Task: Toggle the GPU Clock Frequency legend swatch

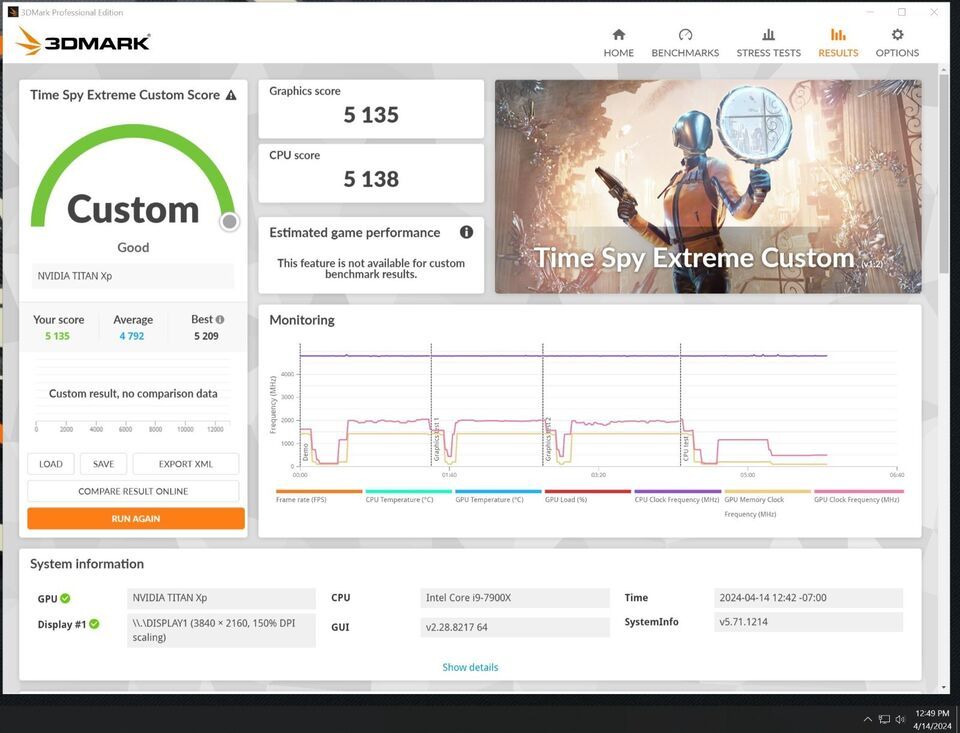Action: tap(858, 491)
